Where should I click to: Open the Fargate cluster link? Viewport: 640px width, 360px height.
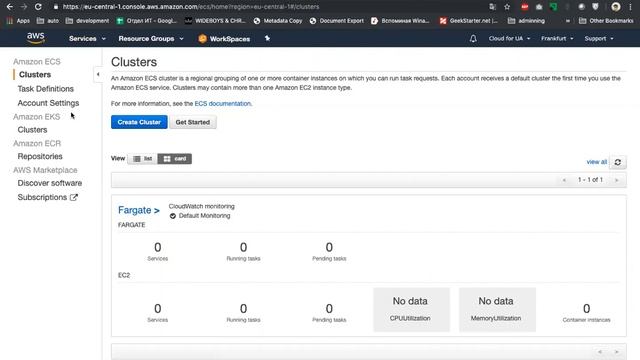click(138, 210)
